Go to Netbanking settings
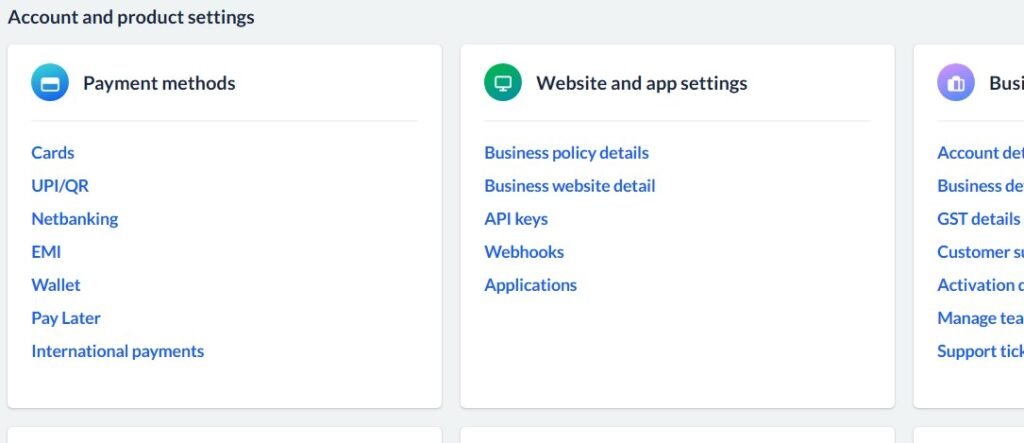 75,219
